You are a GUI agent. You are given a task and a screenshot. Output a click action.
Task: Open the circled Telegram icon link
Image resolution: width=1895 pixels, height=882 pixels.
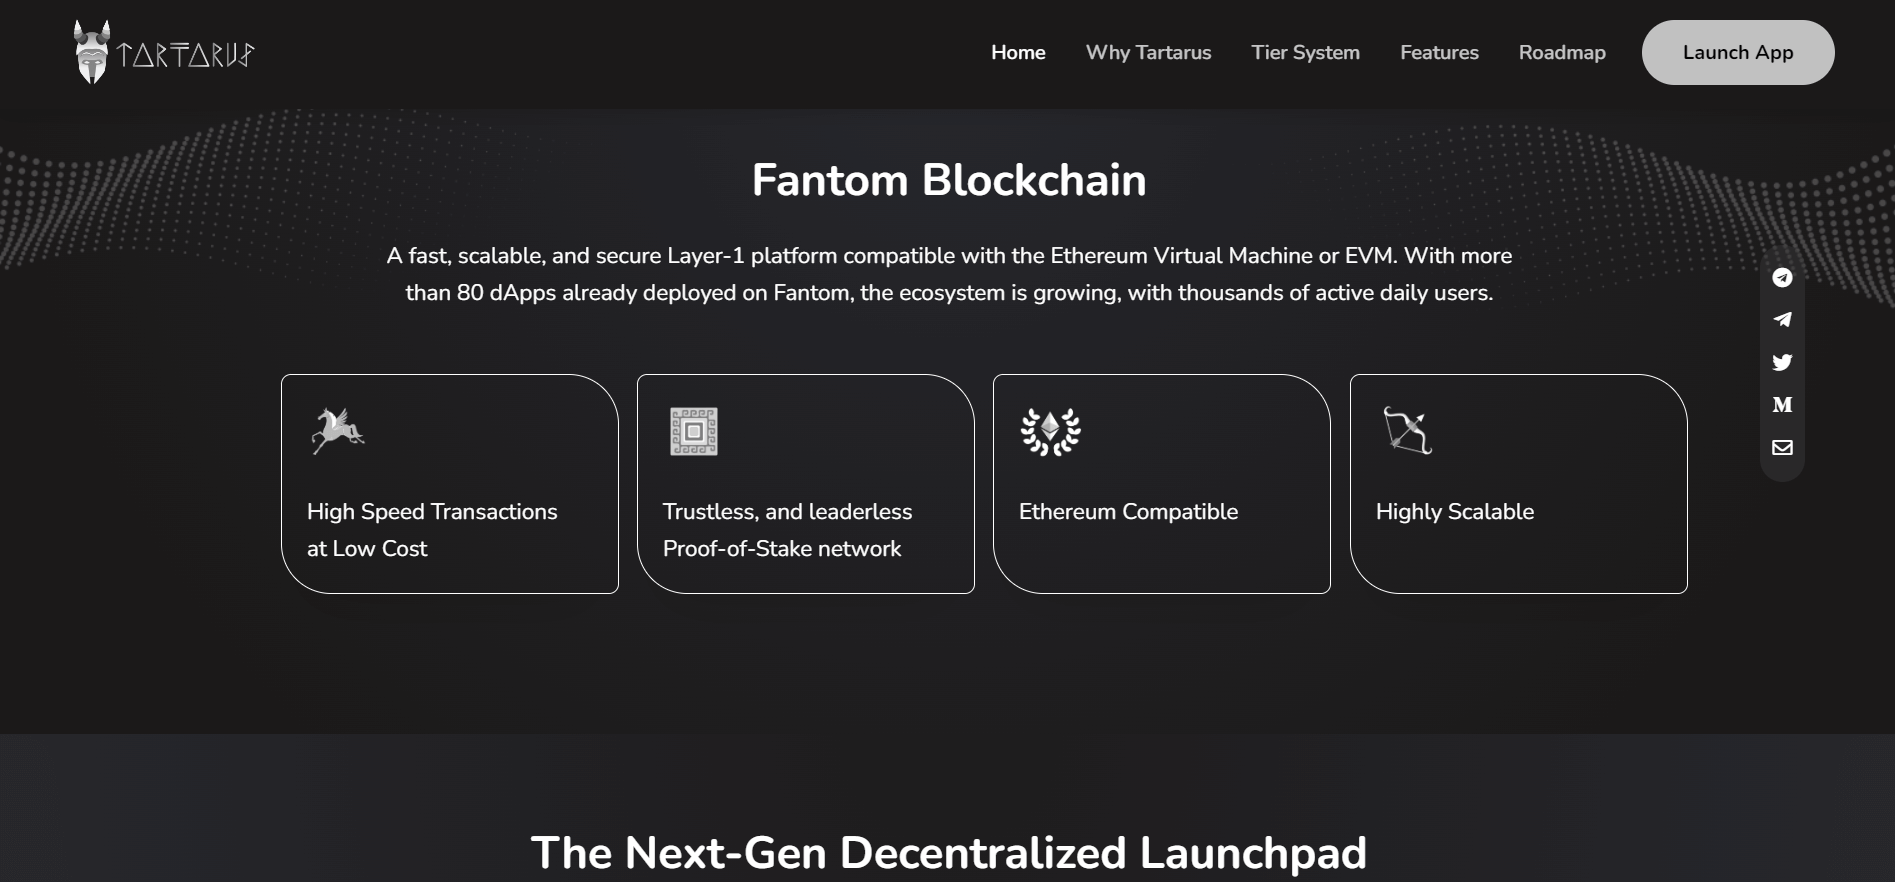pos(1782,278)
